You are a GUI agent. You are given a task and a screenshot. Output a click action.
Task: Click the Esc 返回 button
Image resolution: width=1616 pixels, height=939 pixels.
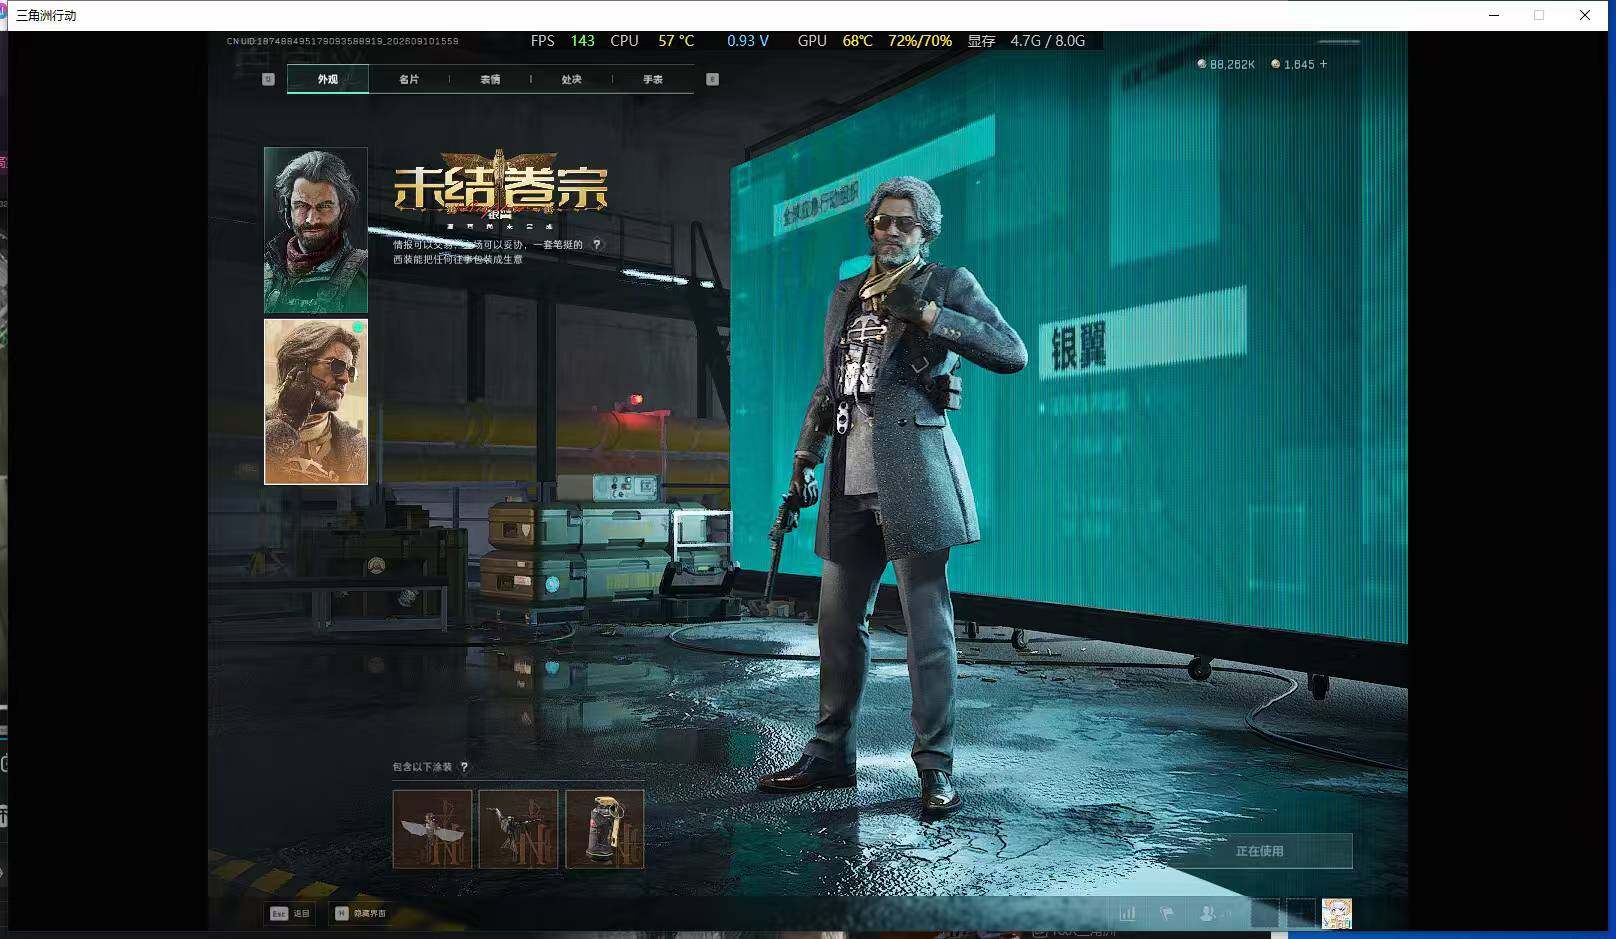(290, 913)
